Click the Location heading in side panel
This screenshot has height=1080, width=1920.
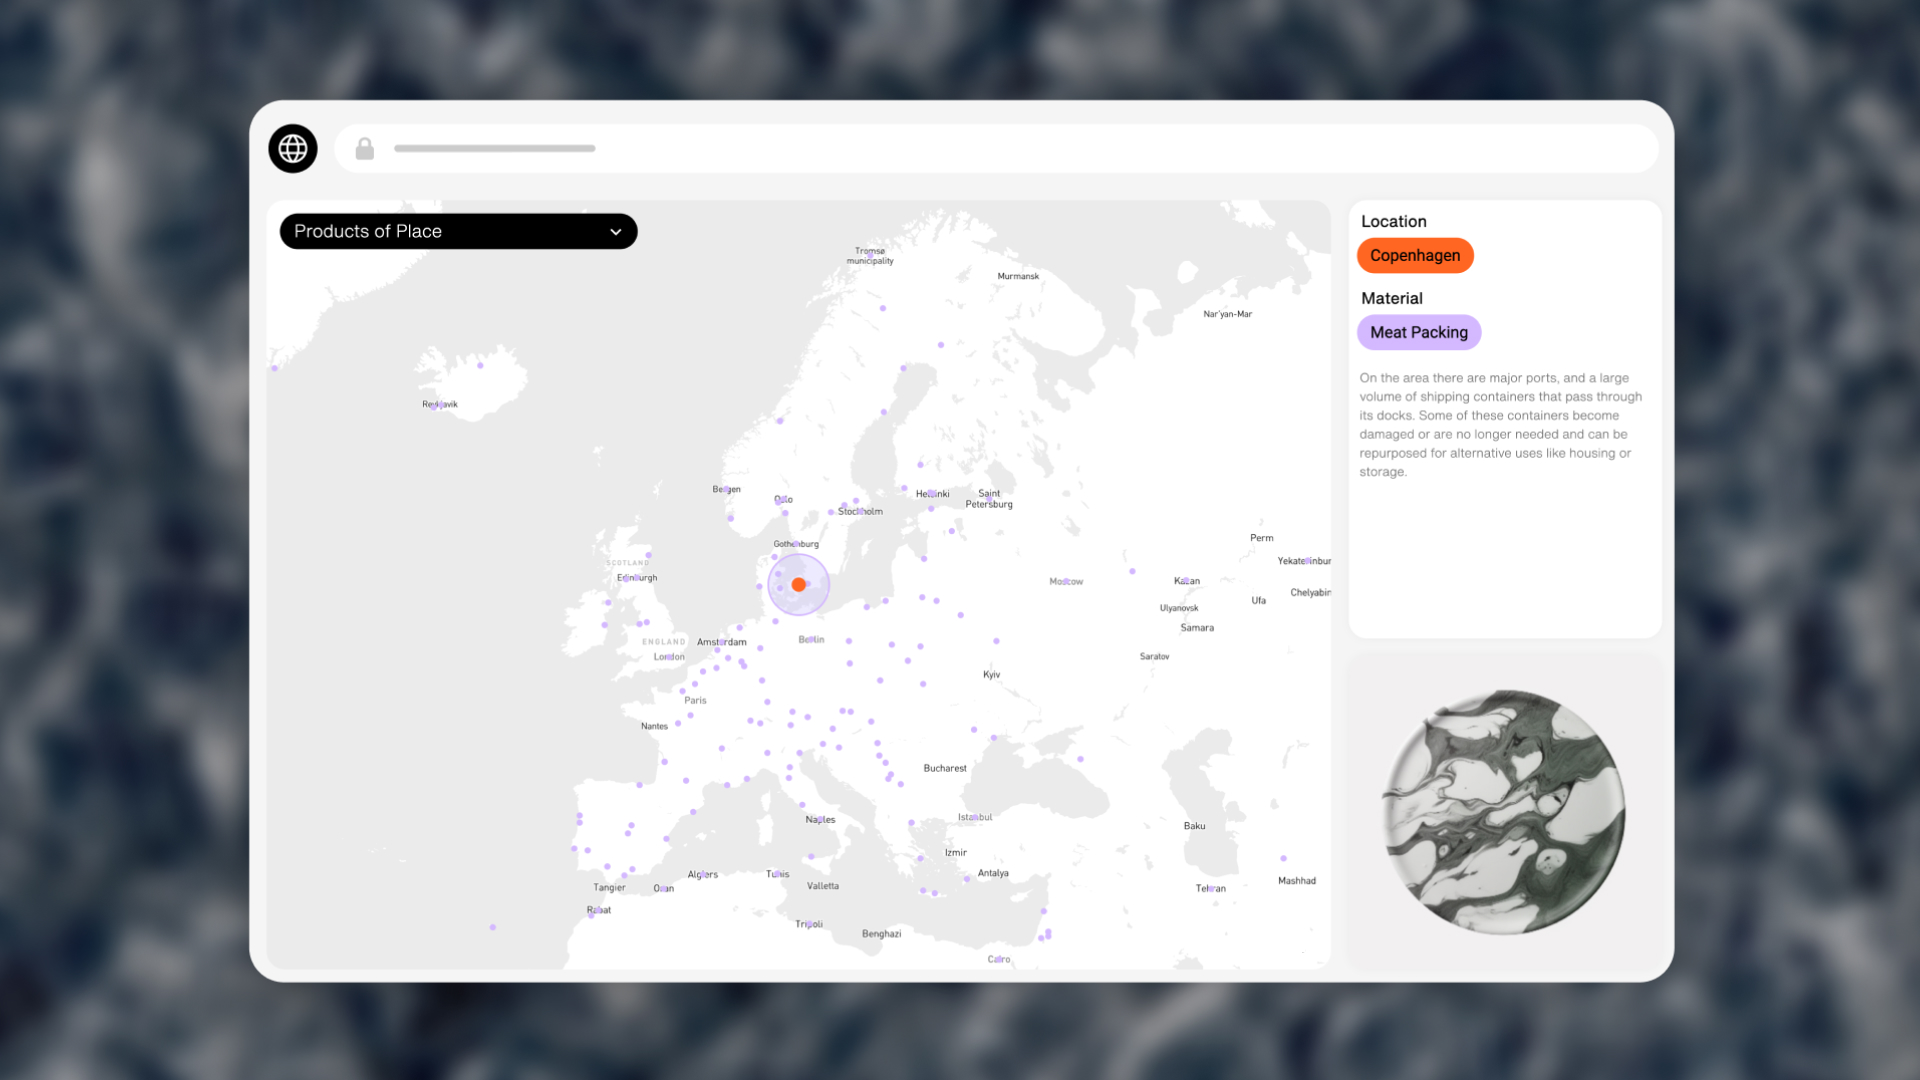(x=1393, y=221)
